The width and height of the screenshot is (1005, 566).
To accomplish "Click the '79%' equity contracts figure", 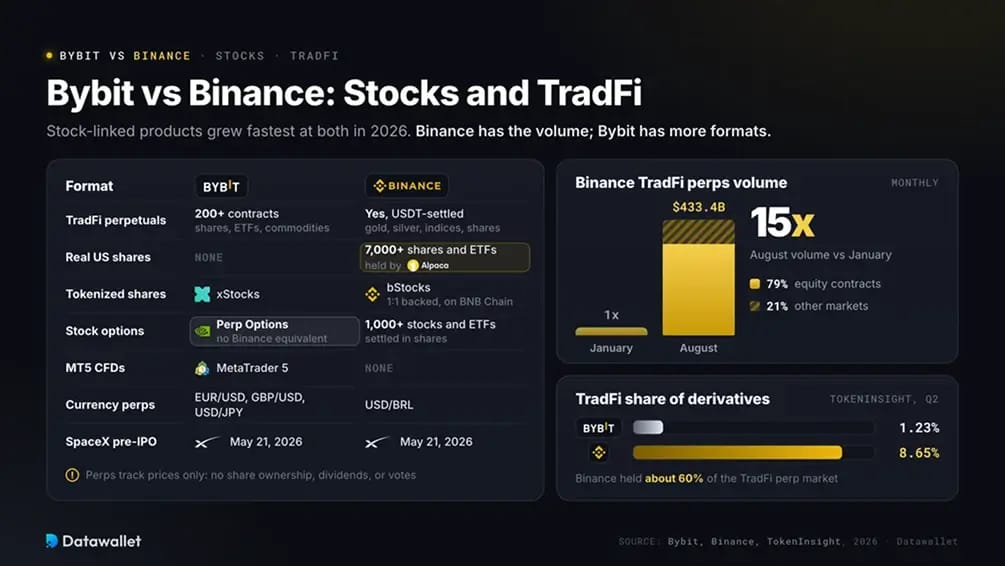I will [x=777, y=284].
